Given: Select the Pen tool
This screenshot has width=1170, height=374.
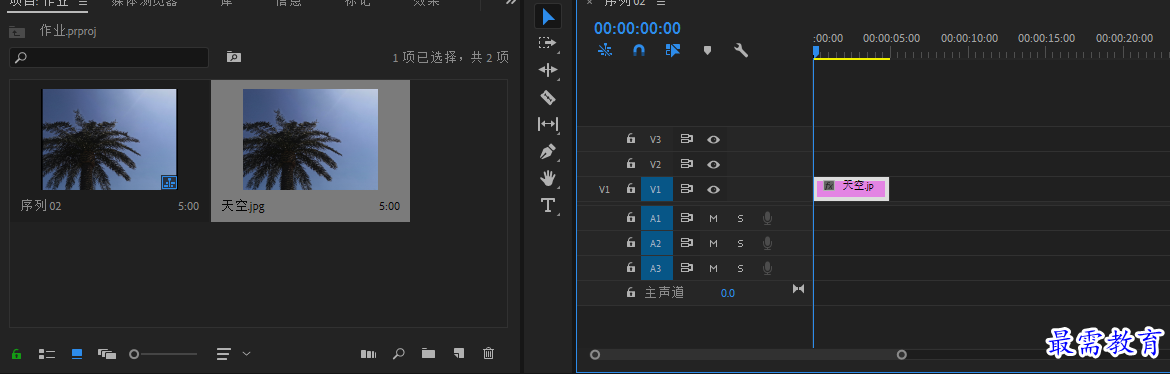Looking at the screenshot, I should pyautogui.click(x=548, y=152).
